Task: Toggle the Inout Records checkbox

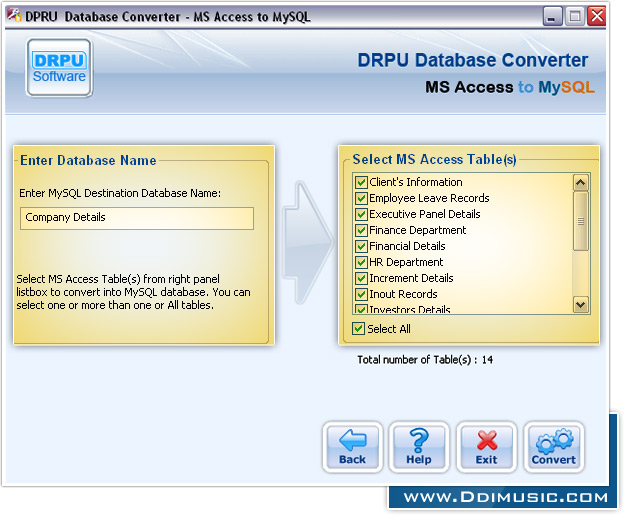Action: tap(361, 294)
